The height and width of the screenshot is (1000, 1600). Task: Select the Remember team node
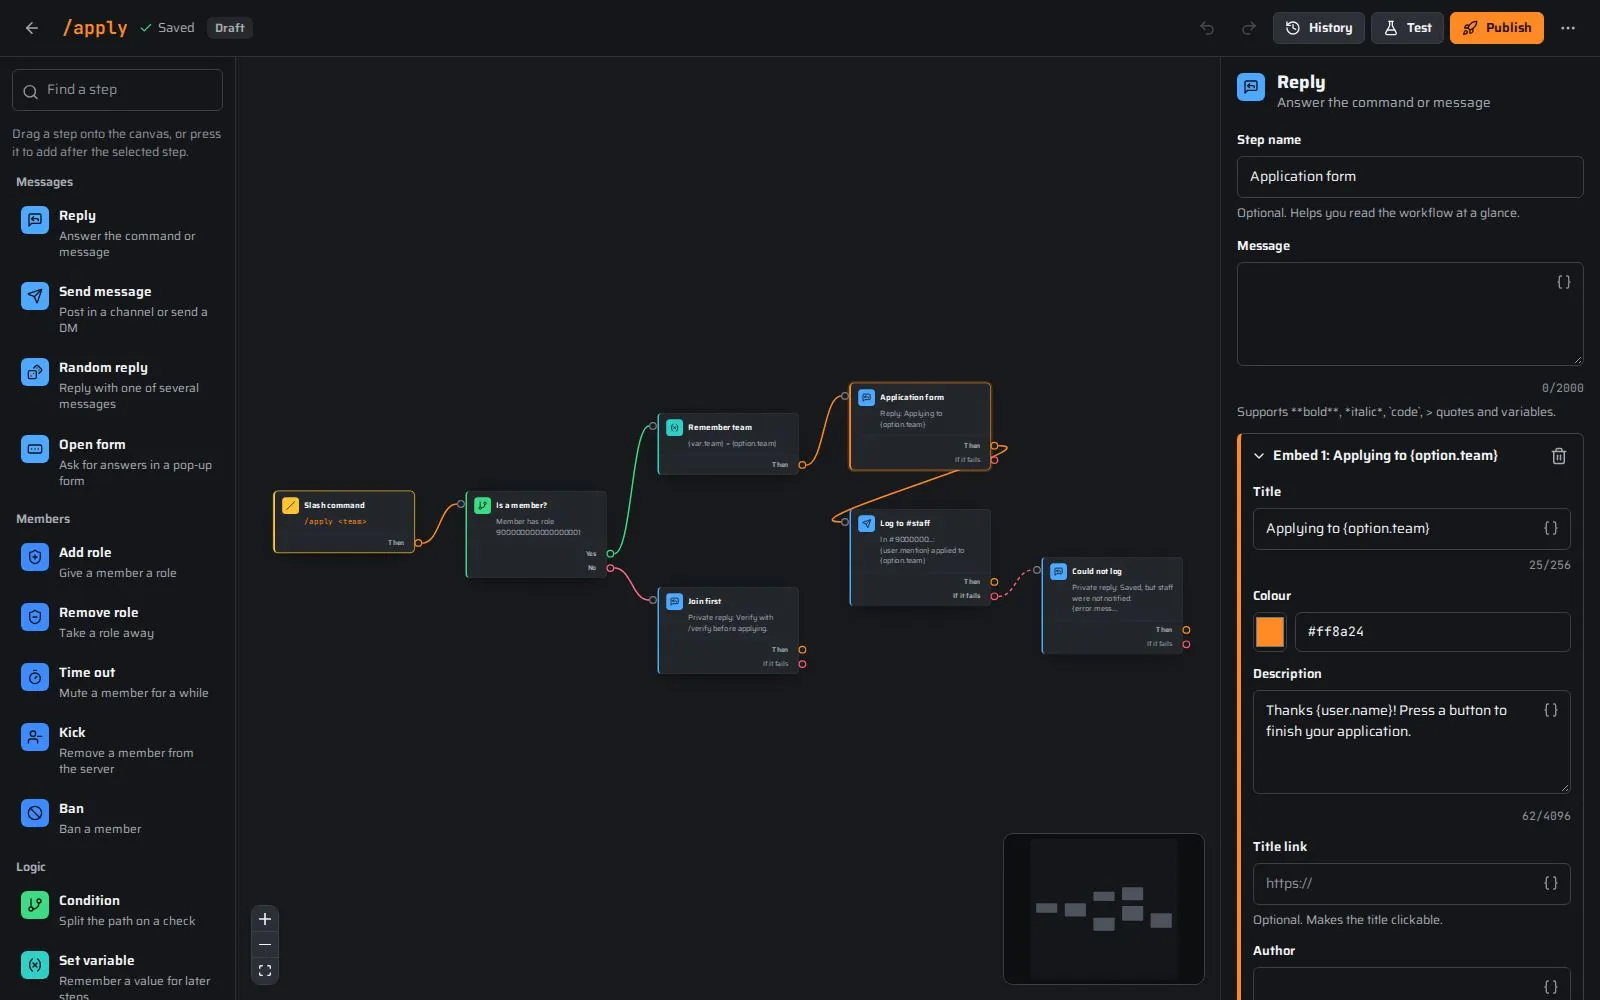[728, 444]
